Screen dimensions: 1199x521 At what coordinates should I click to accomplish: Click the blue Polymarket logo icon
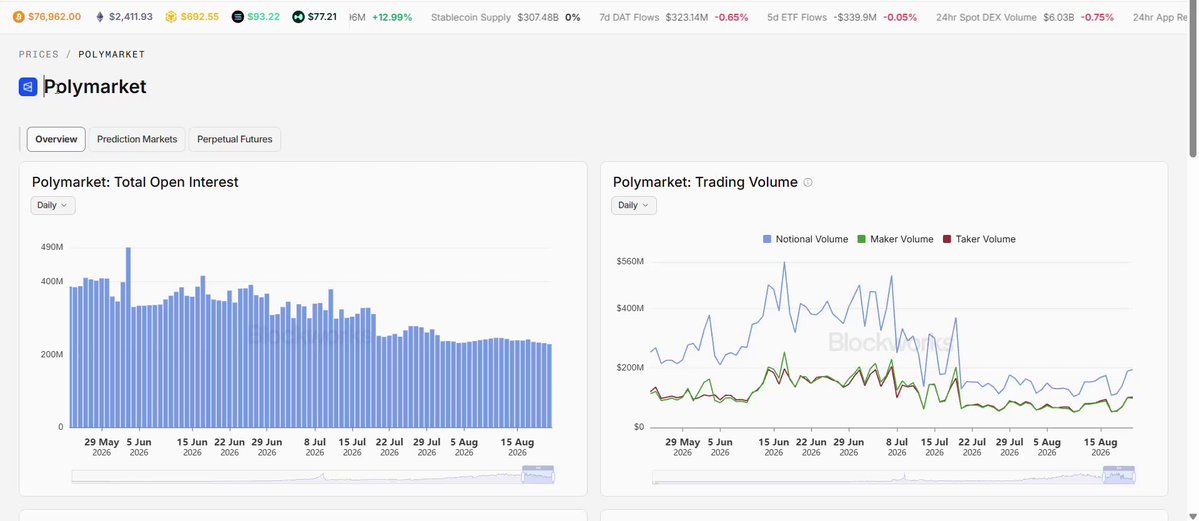click(28, 87)
